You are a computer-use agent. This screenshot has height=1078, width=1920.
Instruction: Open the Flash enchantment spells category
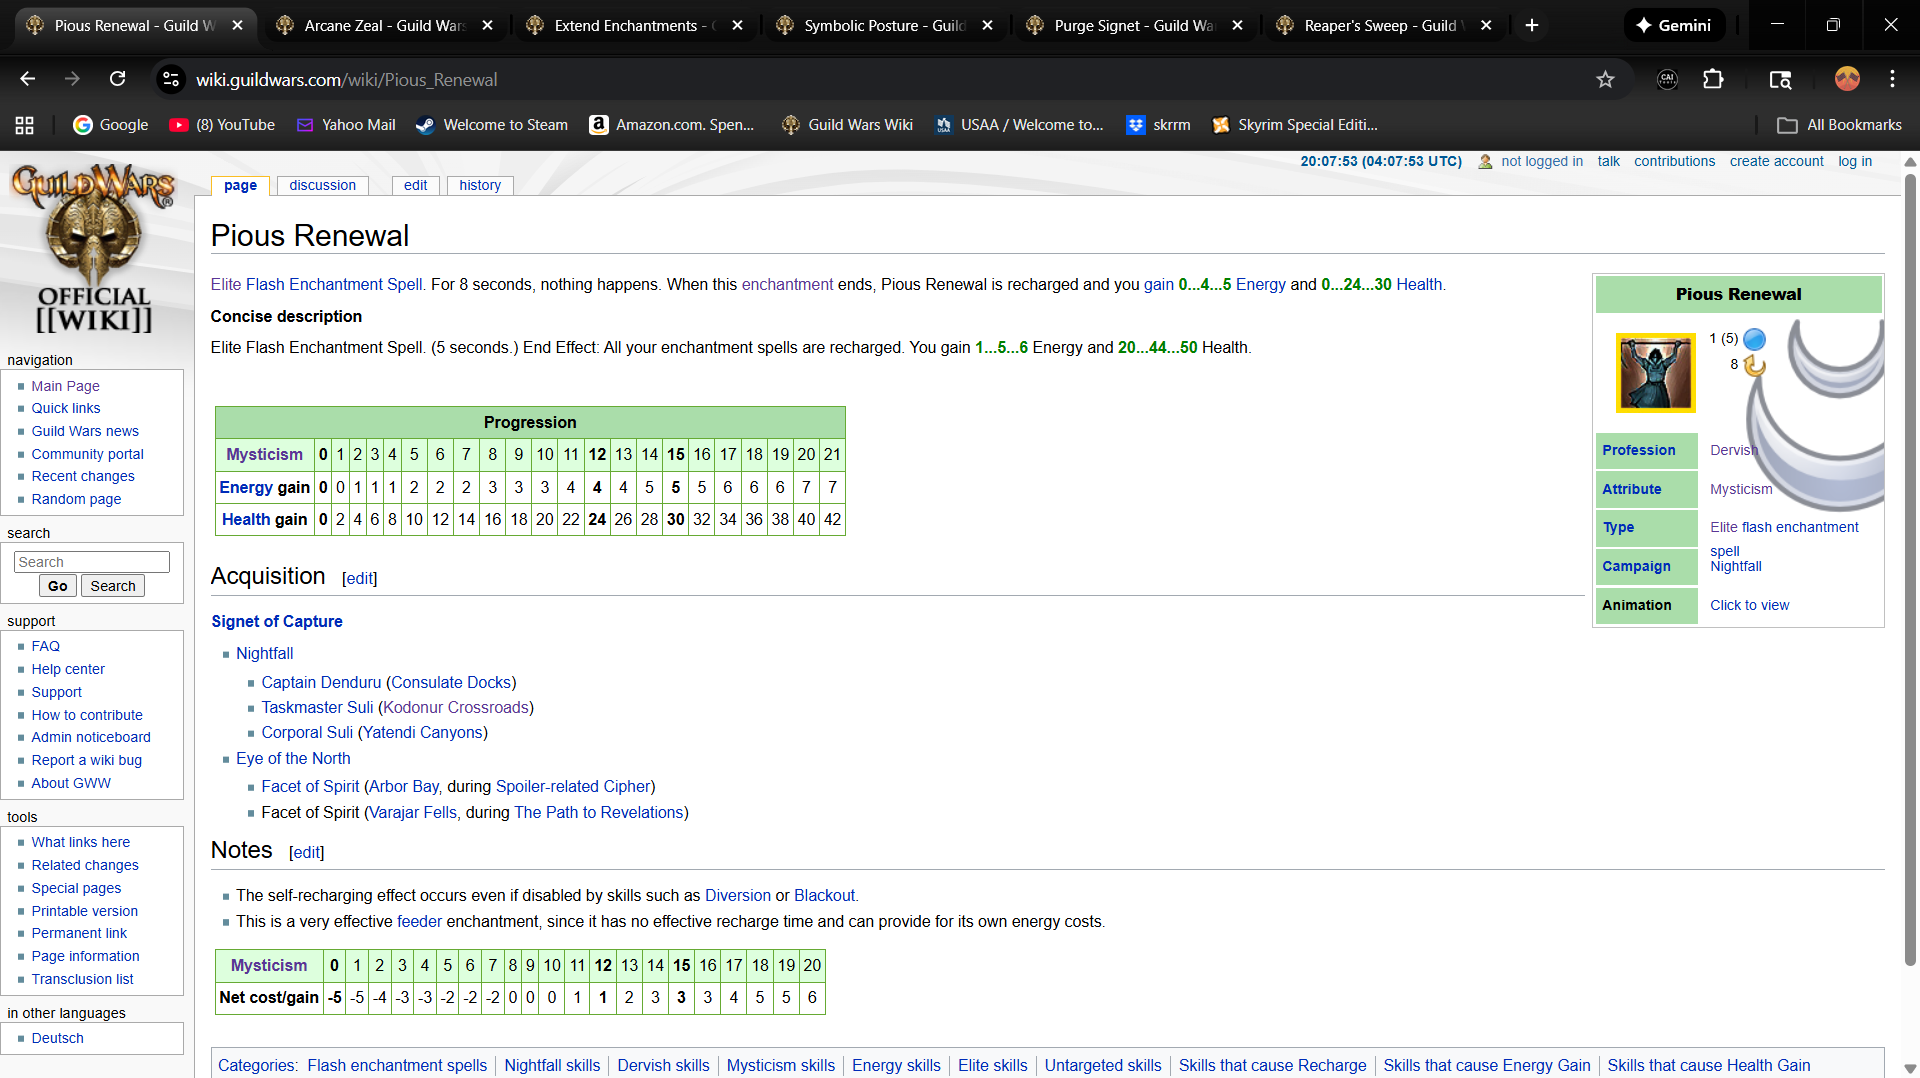click(397, 1065)
